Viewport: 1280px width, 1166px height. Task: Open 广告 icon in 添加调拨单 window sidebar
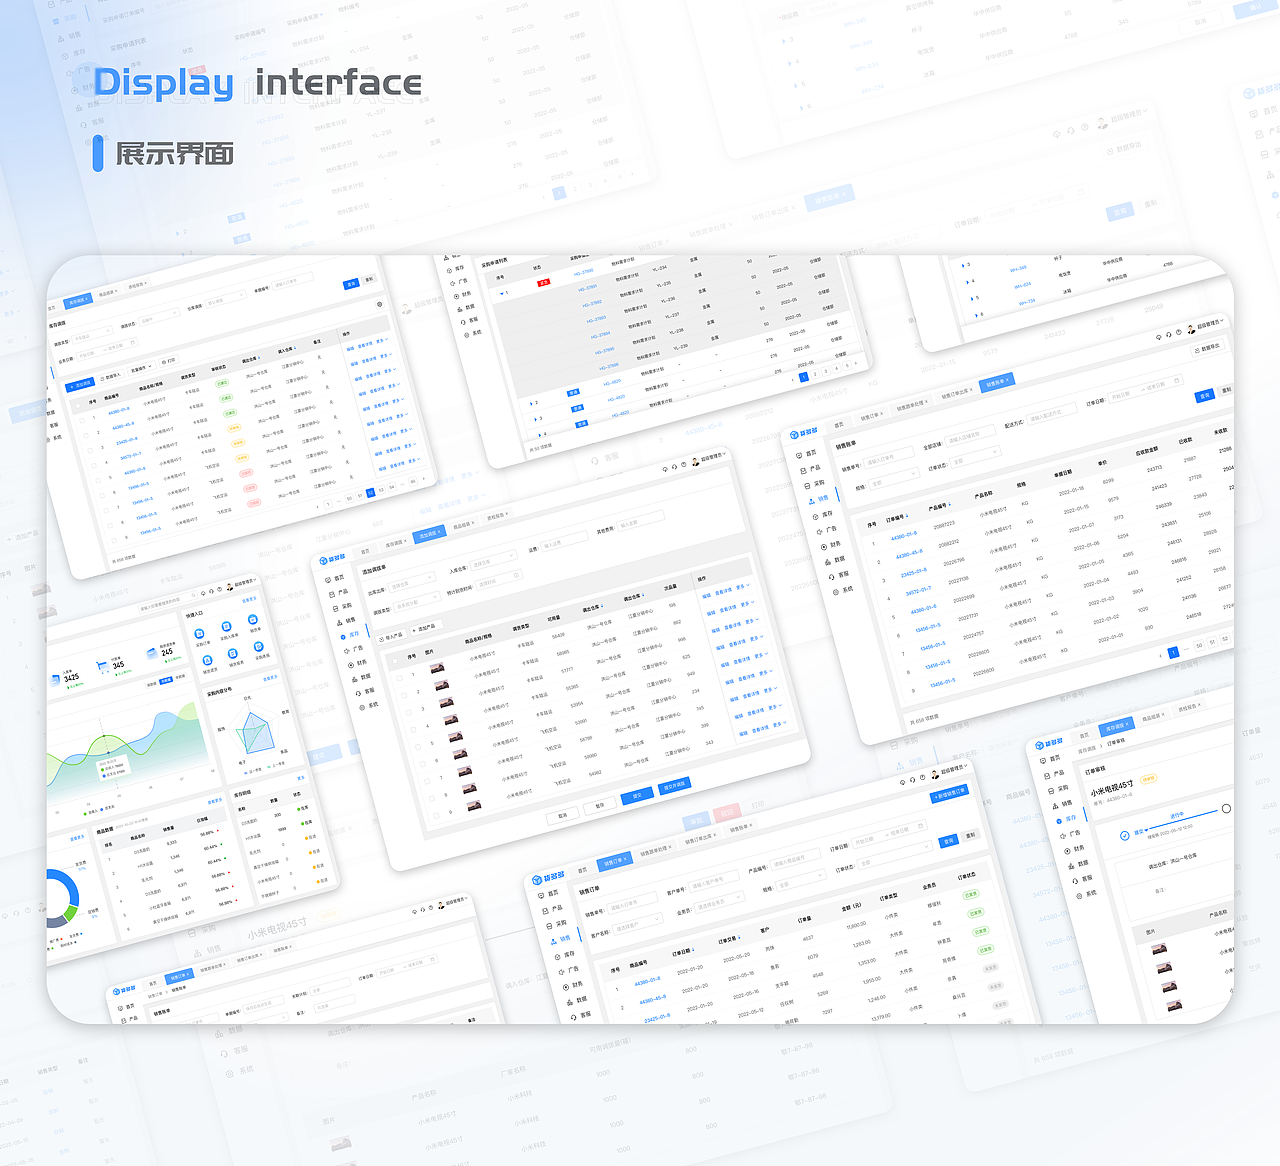[x=347, y=651]
